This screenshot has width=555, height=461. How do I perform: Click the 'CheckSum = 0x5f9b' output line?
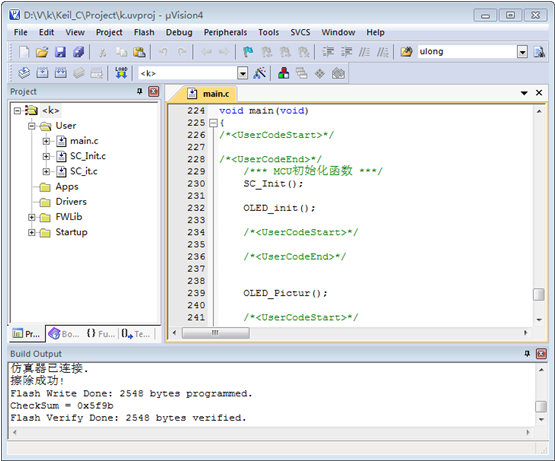[x=62, y=406]
